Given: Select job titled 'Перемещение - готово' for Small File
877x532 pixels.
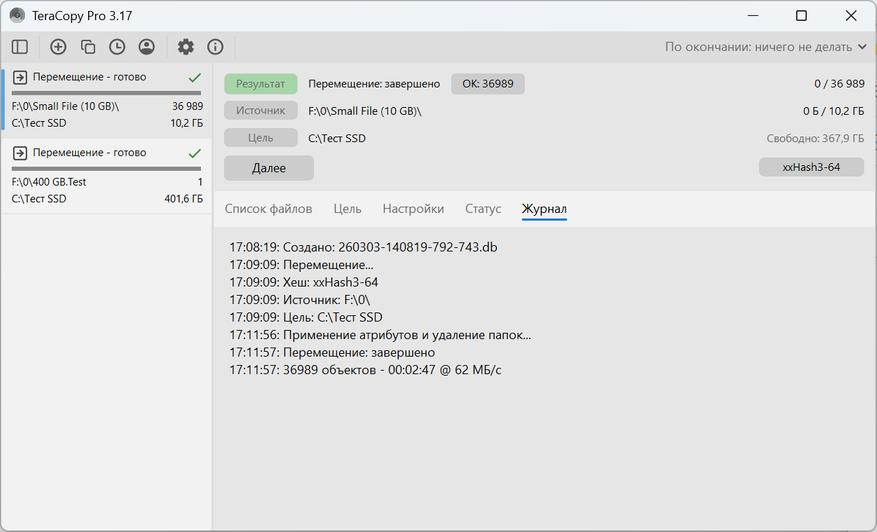Looking at the screenshot, I should point(89,77).
